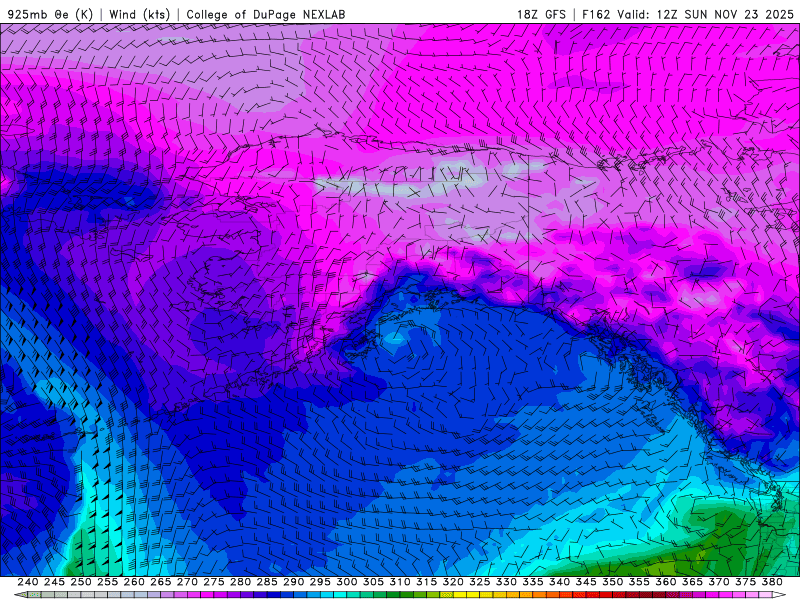Click the 330 value on the color scale
Image resolution: width=800 pixels, height=600 pixels.
tap(506, 582)
